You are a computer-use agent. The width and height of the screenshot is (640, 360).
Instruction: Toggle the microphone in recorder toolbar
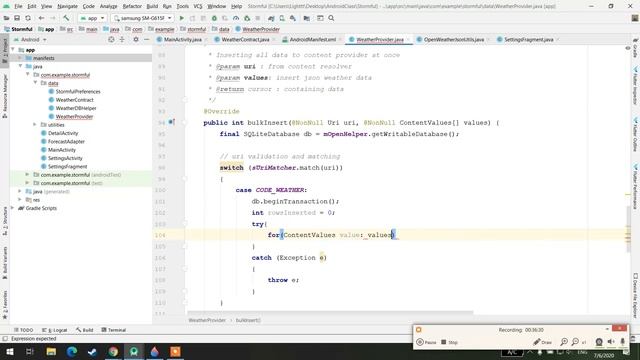pos(622,342)
